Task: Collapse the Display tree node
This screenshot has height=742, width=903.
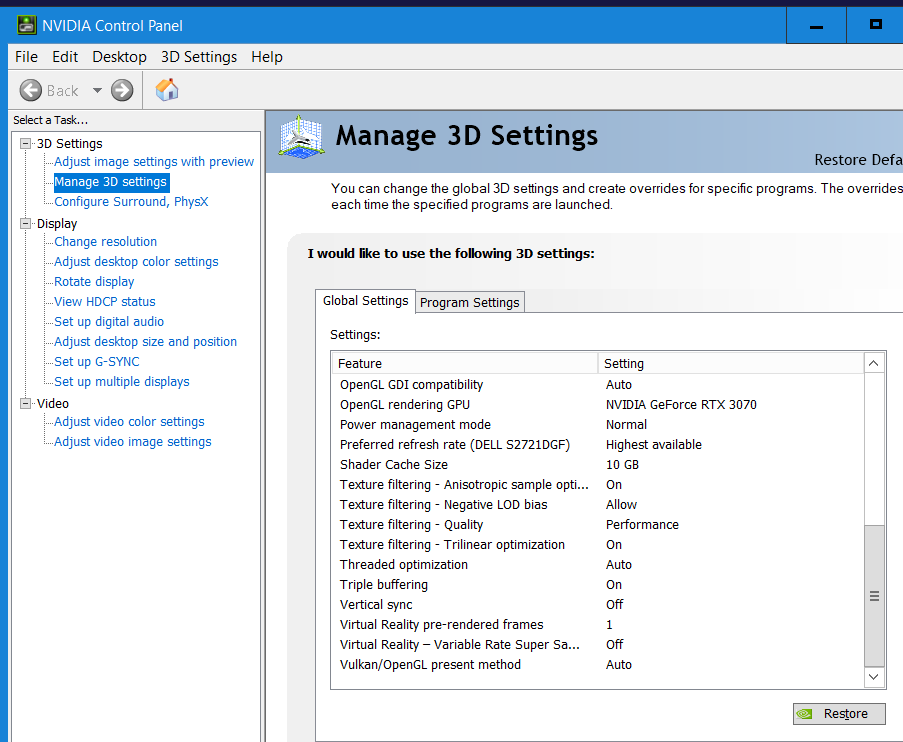Action: tap(25, 223)
